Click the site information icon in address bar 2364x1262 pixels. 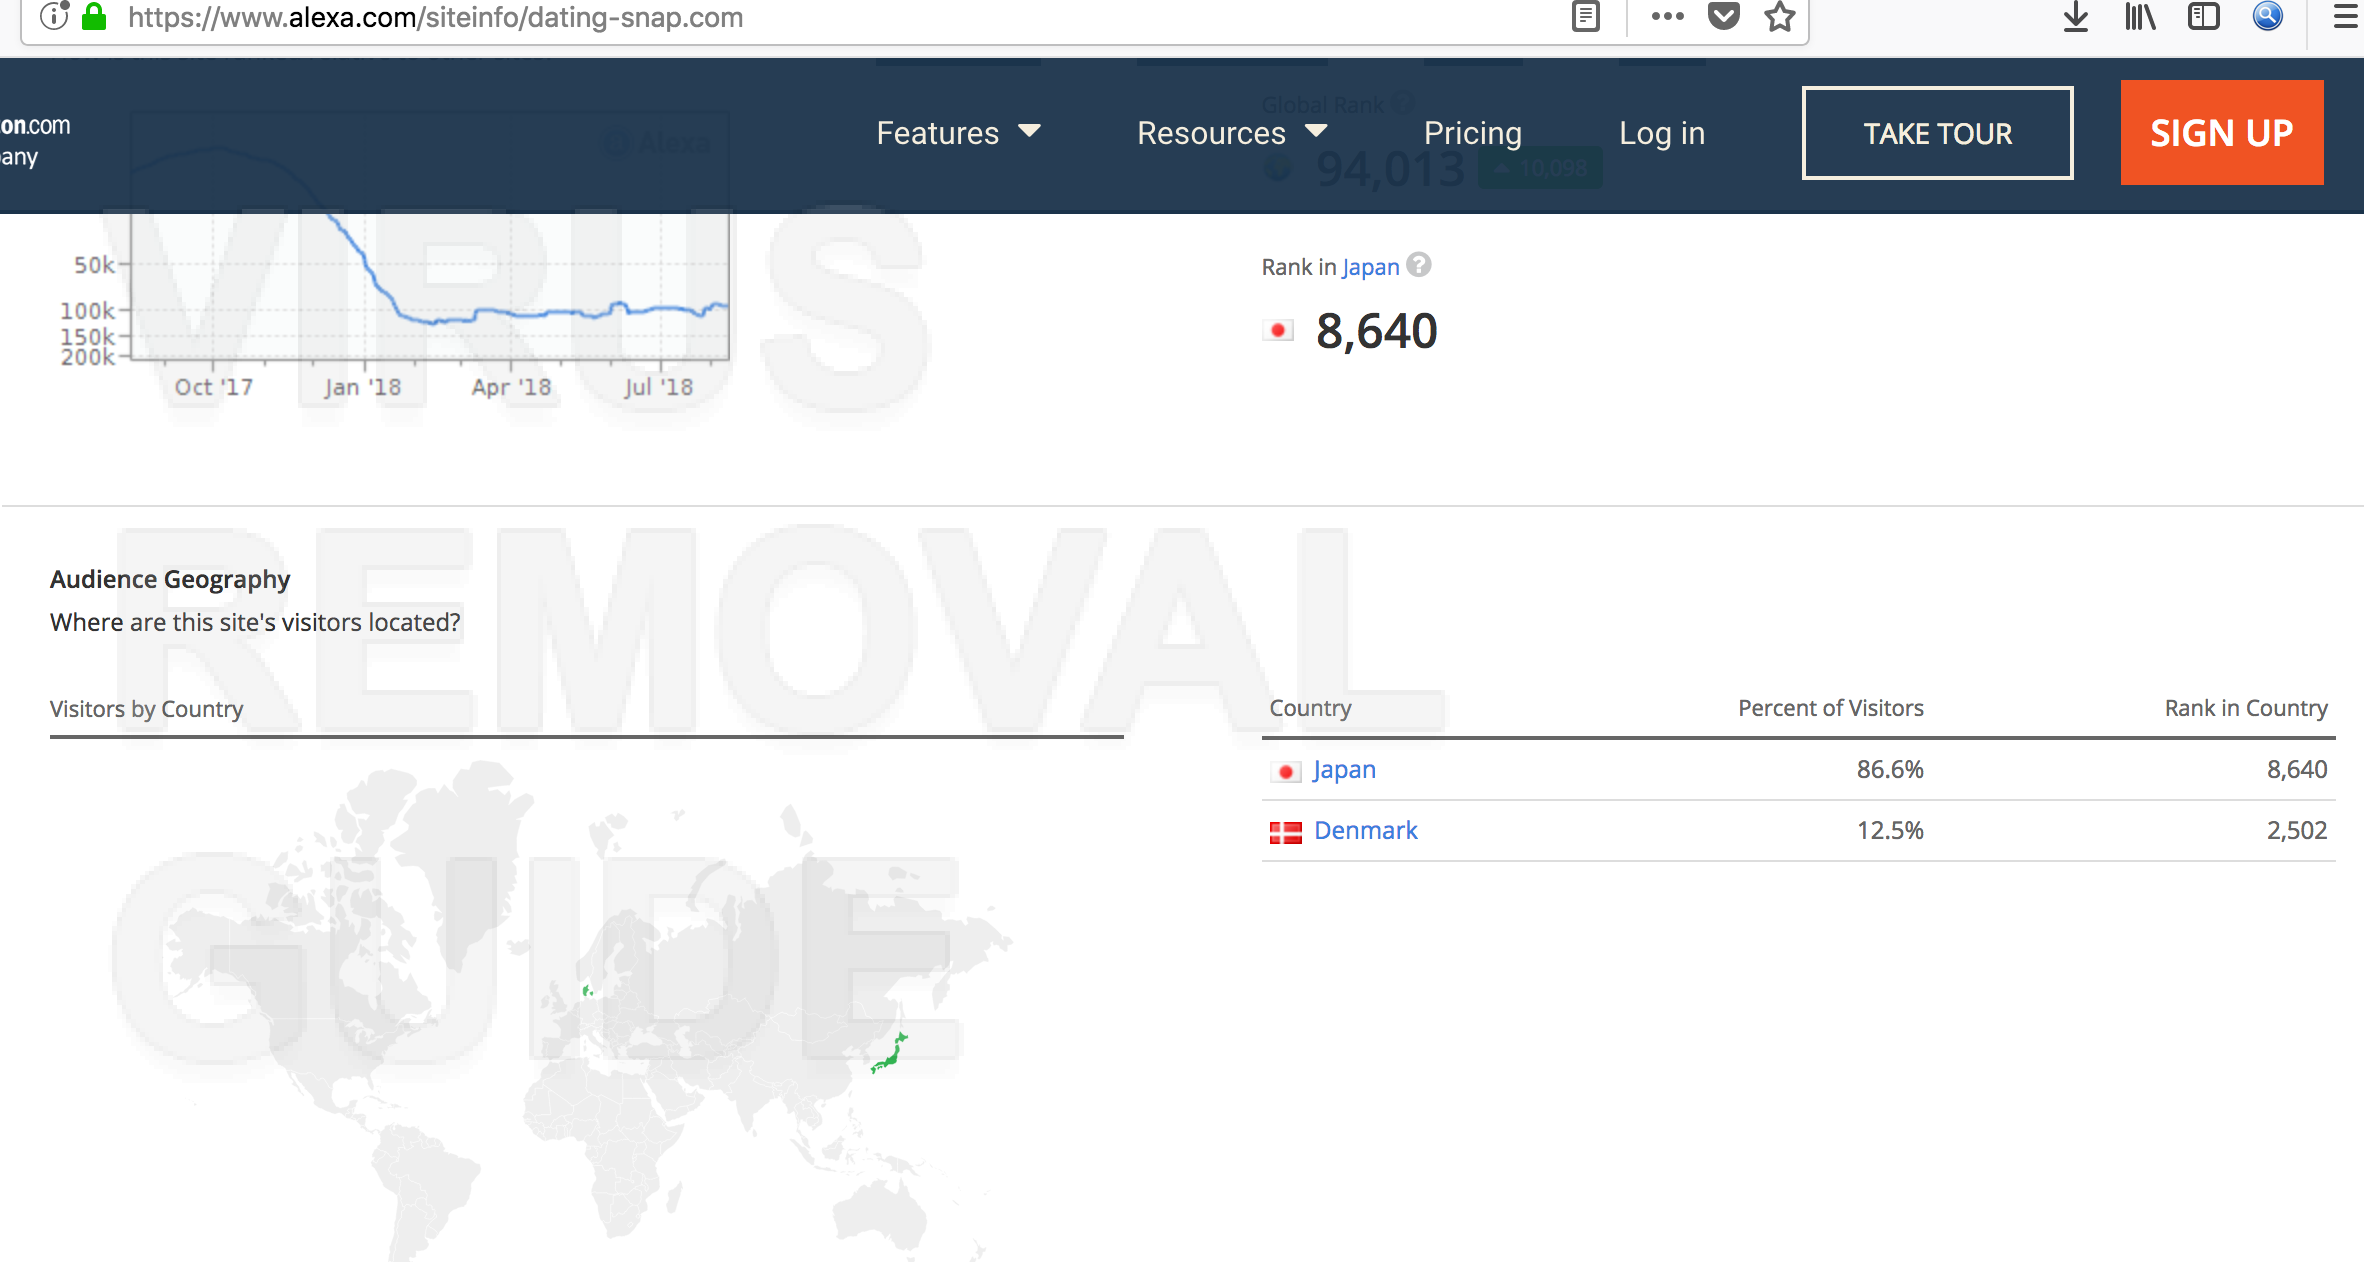click(54, 16)
